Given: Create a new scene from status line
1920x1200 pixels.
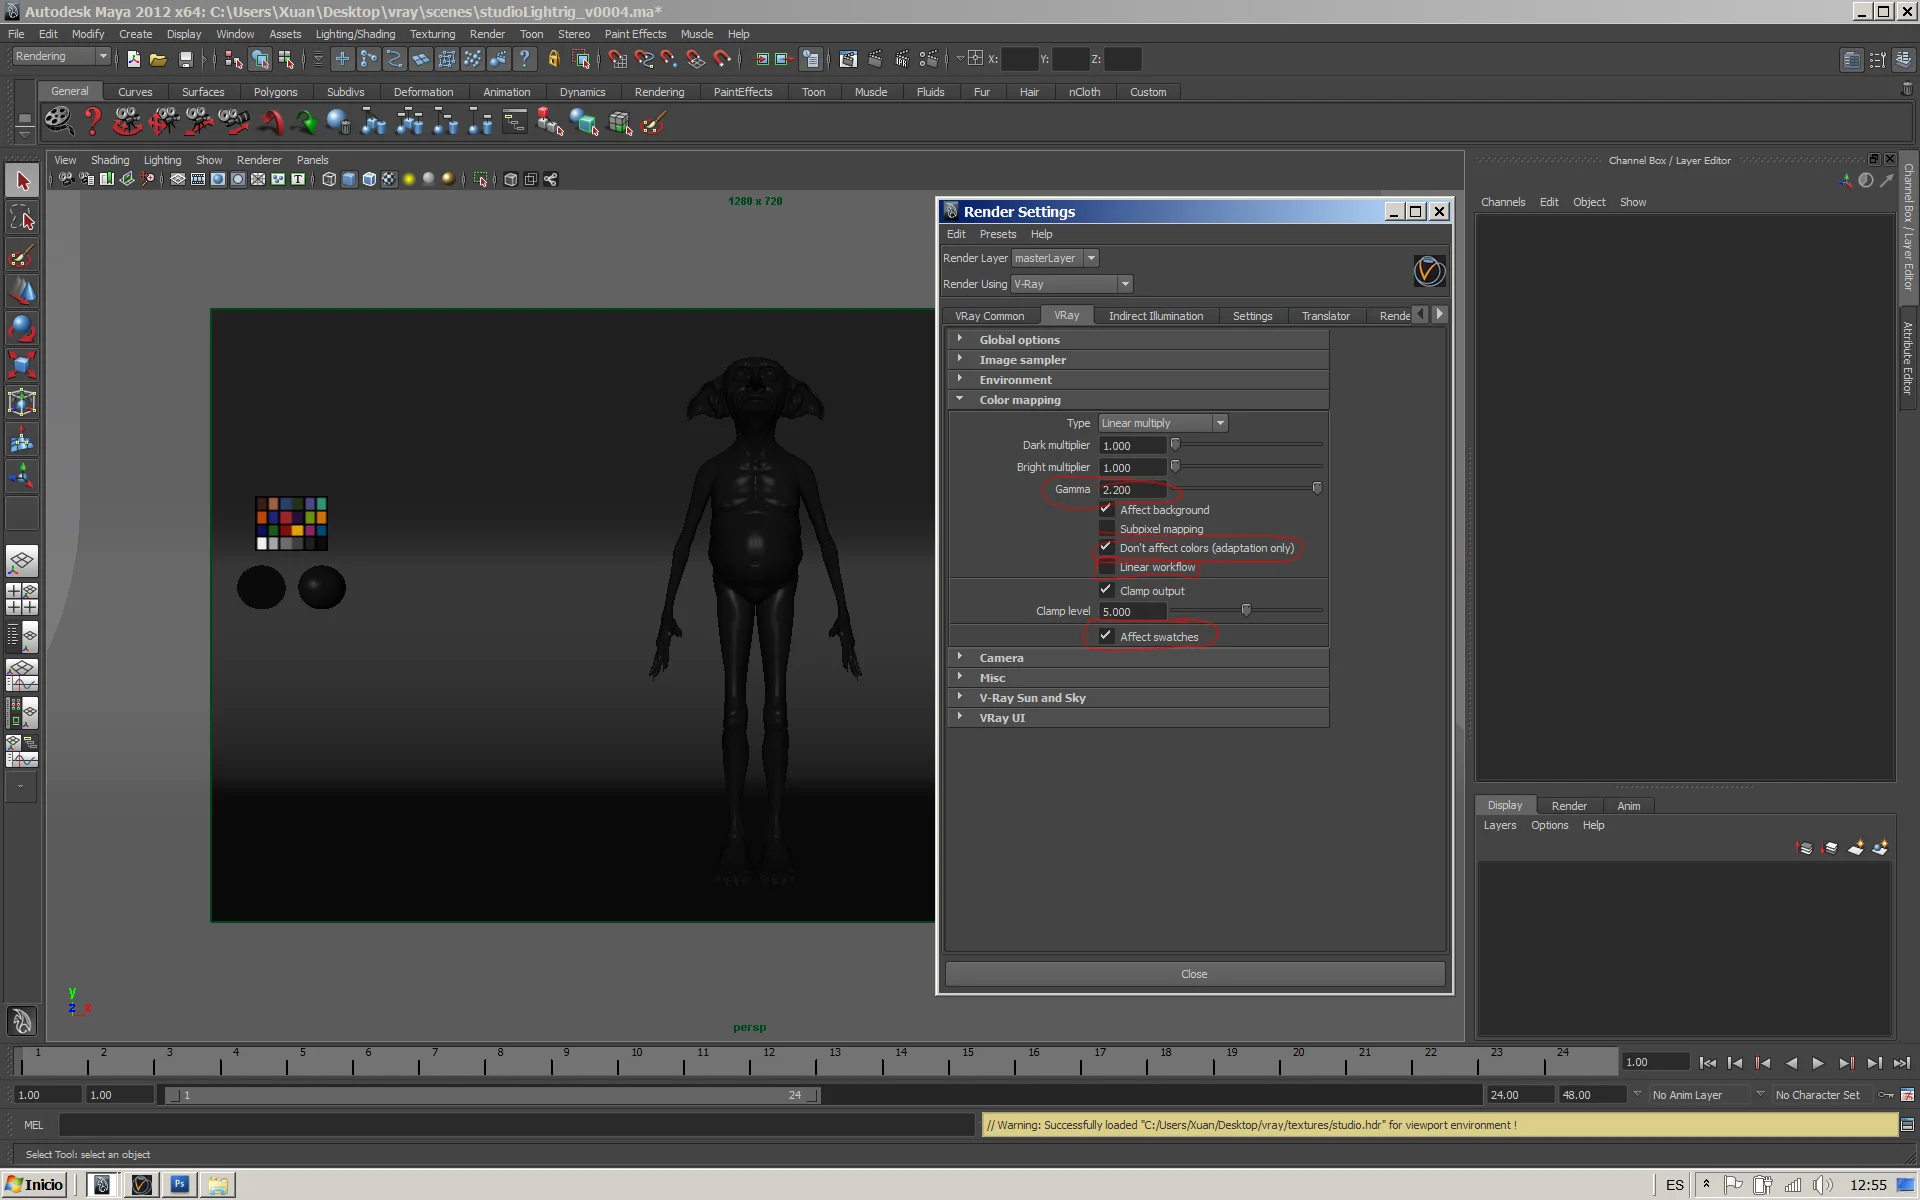Looking at the screenshot, I should [x=133, y=60].
